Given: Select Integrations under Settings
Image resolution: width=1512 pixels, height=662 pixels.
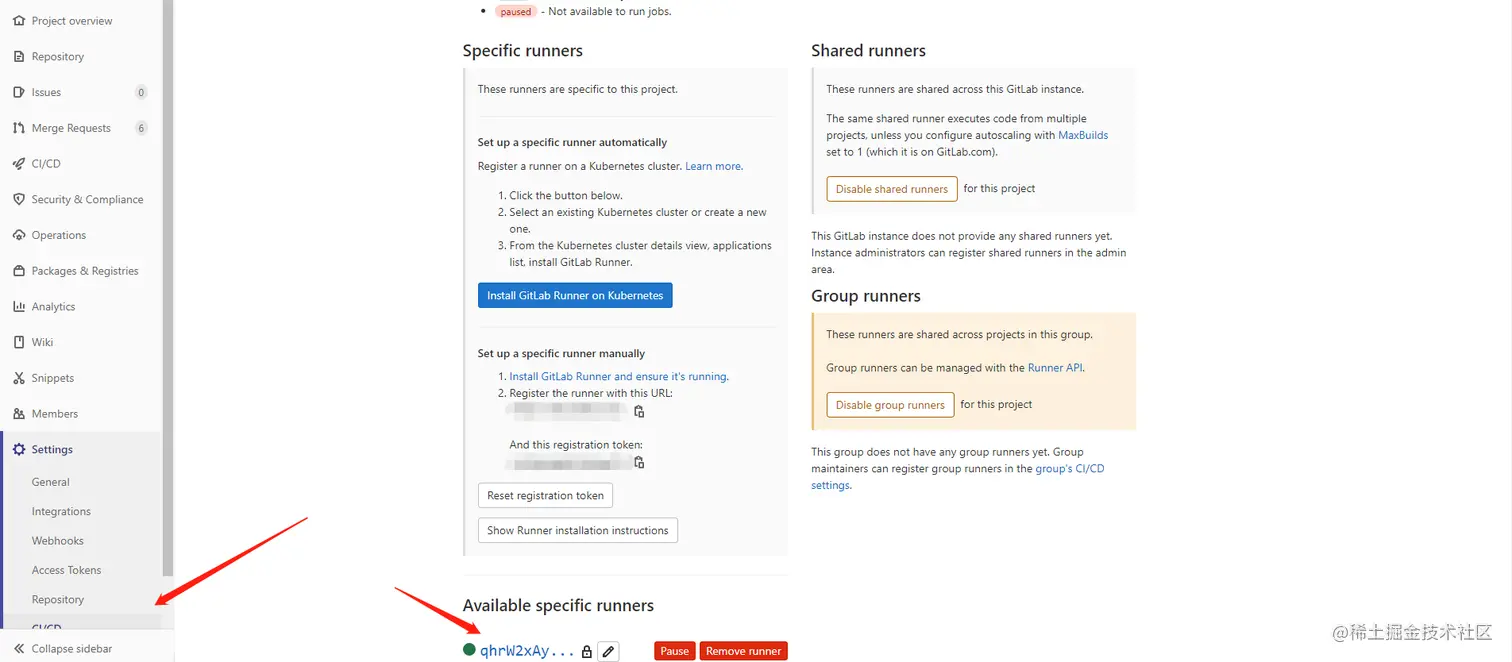Looking at the screenshot, I should (61, 511).
